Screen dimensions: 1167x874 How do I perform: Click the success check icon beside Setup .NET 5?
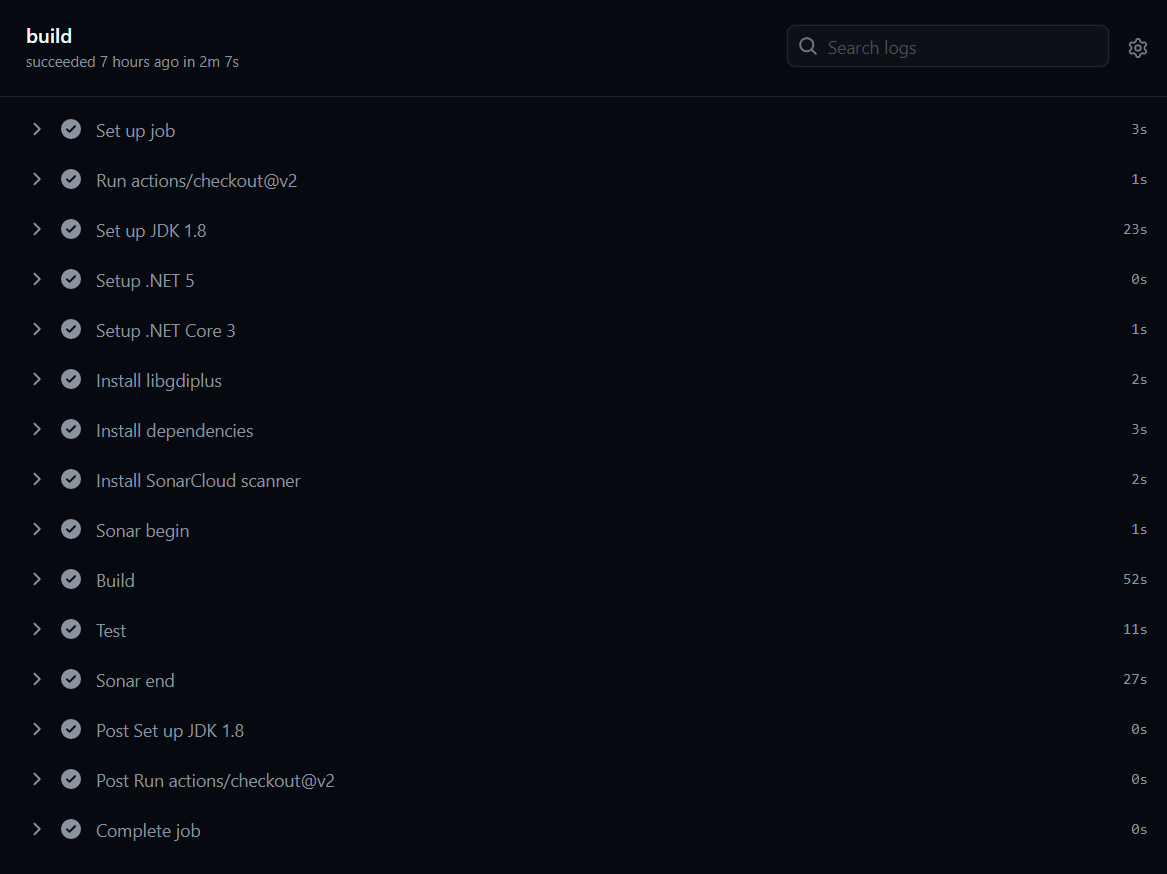(x=71, y=279)
